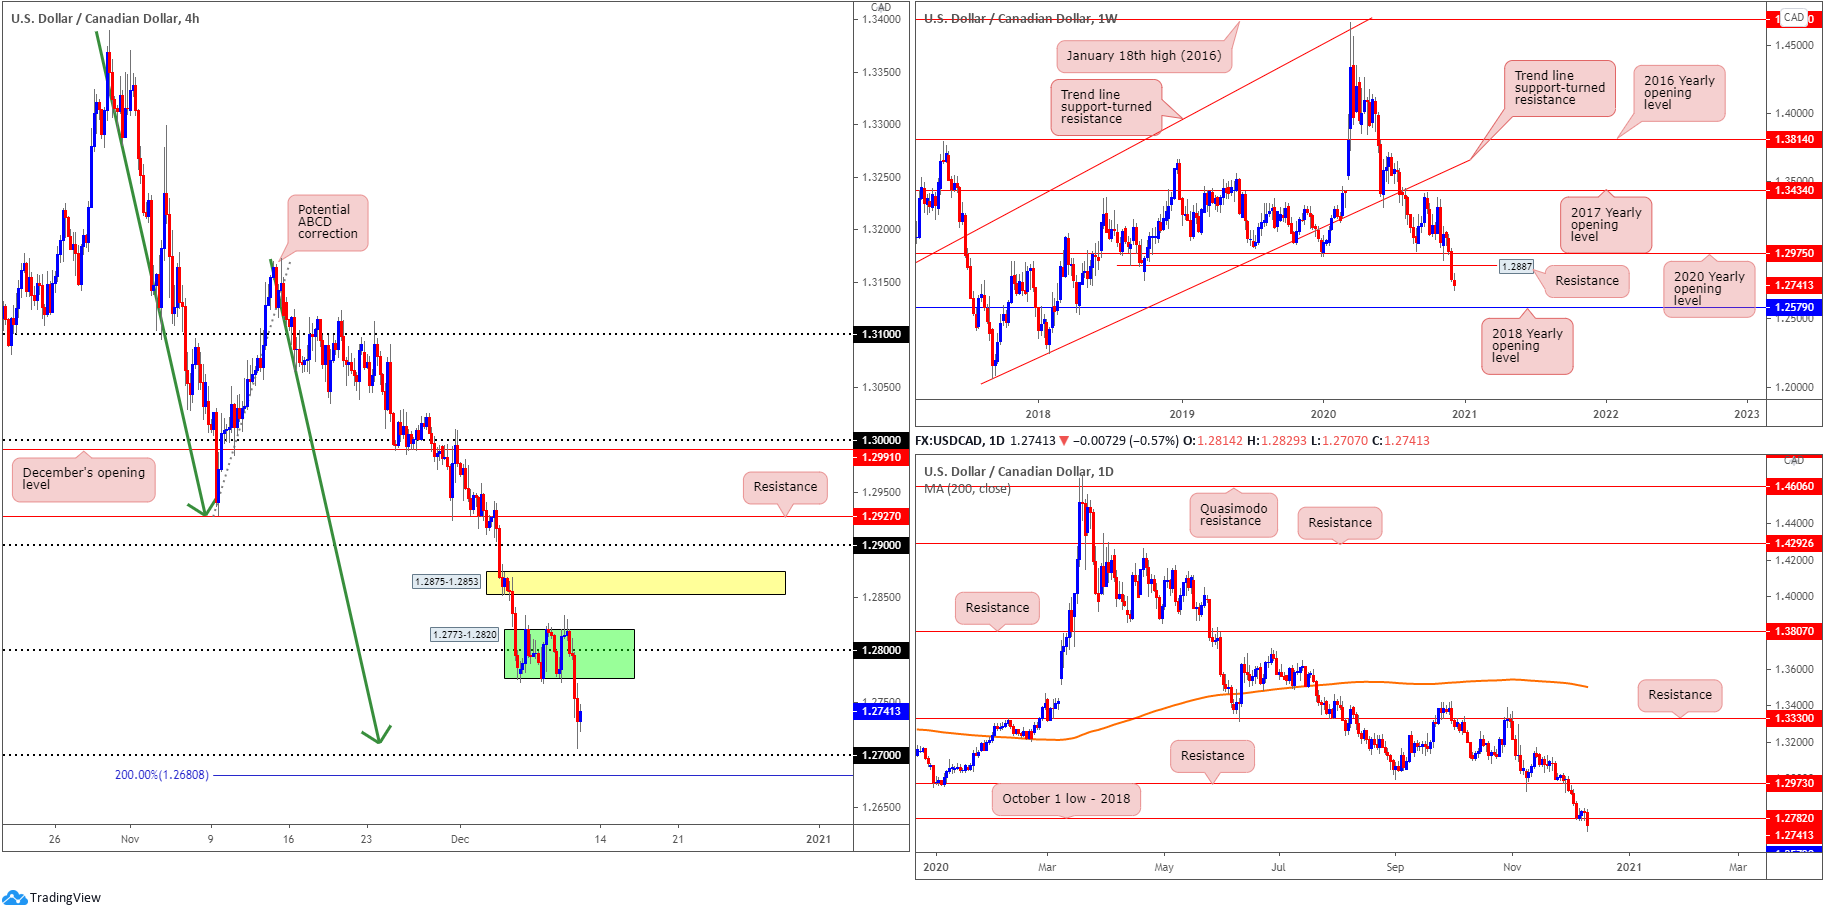Select the blue 1.27413 current price tag on 4h chart
Image resolution: width=1824 pixels, height=908 pixels.
880,711
